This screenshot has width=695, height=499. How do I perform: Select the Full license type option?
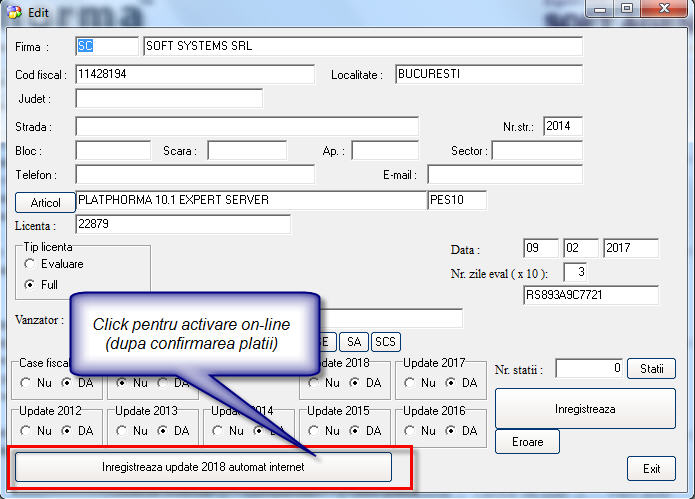click(30, 285)
